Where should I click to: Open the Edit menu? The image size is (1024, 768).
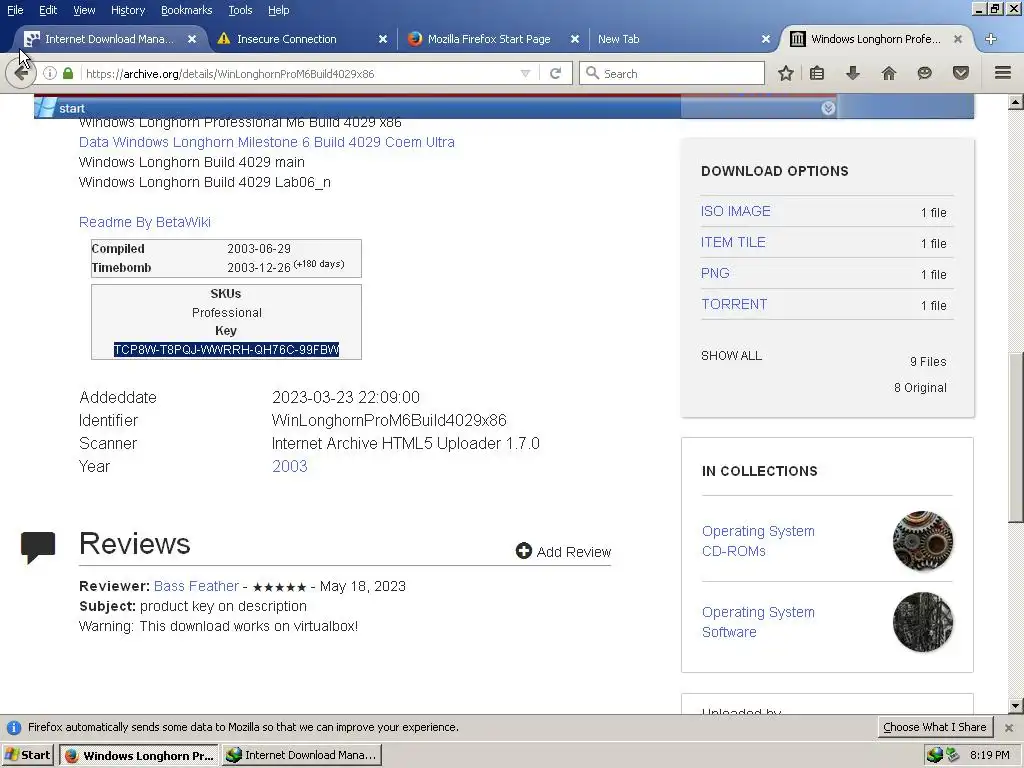click(48, 10)
